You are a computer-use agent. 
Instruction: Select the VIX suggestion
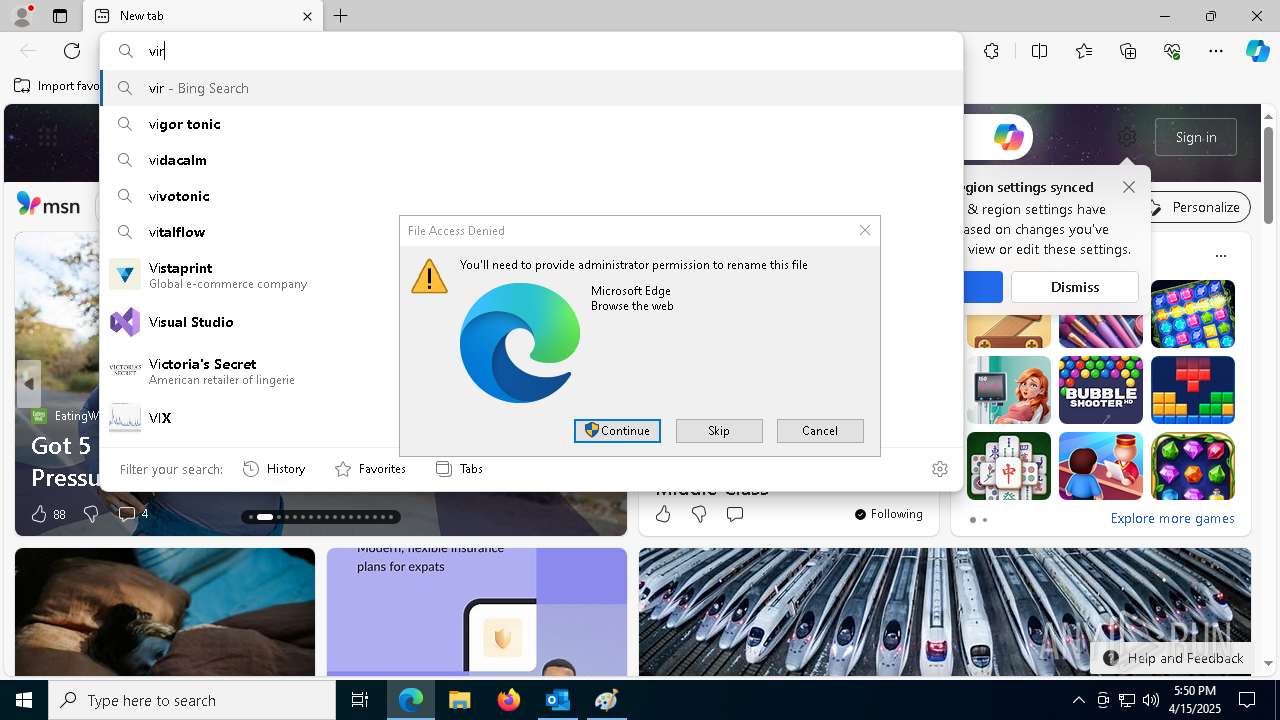coord(250,418)
